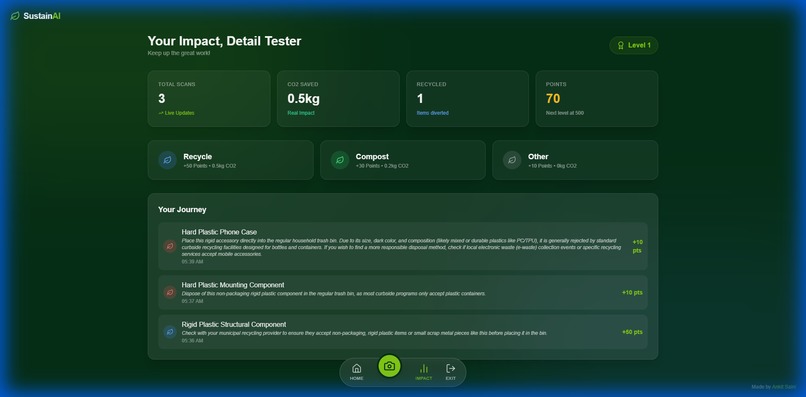Click the '05:39 AM' timestamp
The height and width of the screenshot is (397, 806).
pos(192,262)
